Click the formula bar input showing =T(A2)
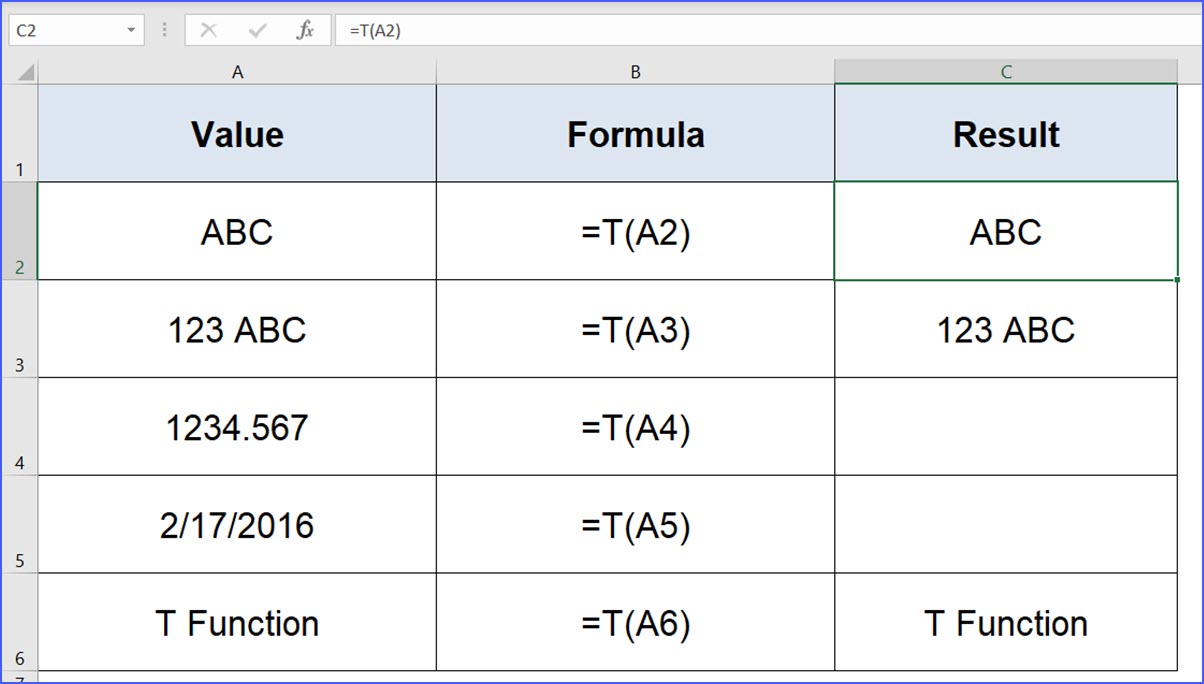This screenshot has height=684, width=1204. (760, 31)
